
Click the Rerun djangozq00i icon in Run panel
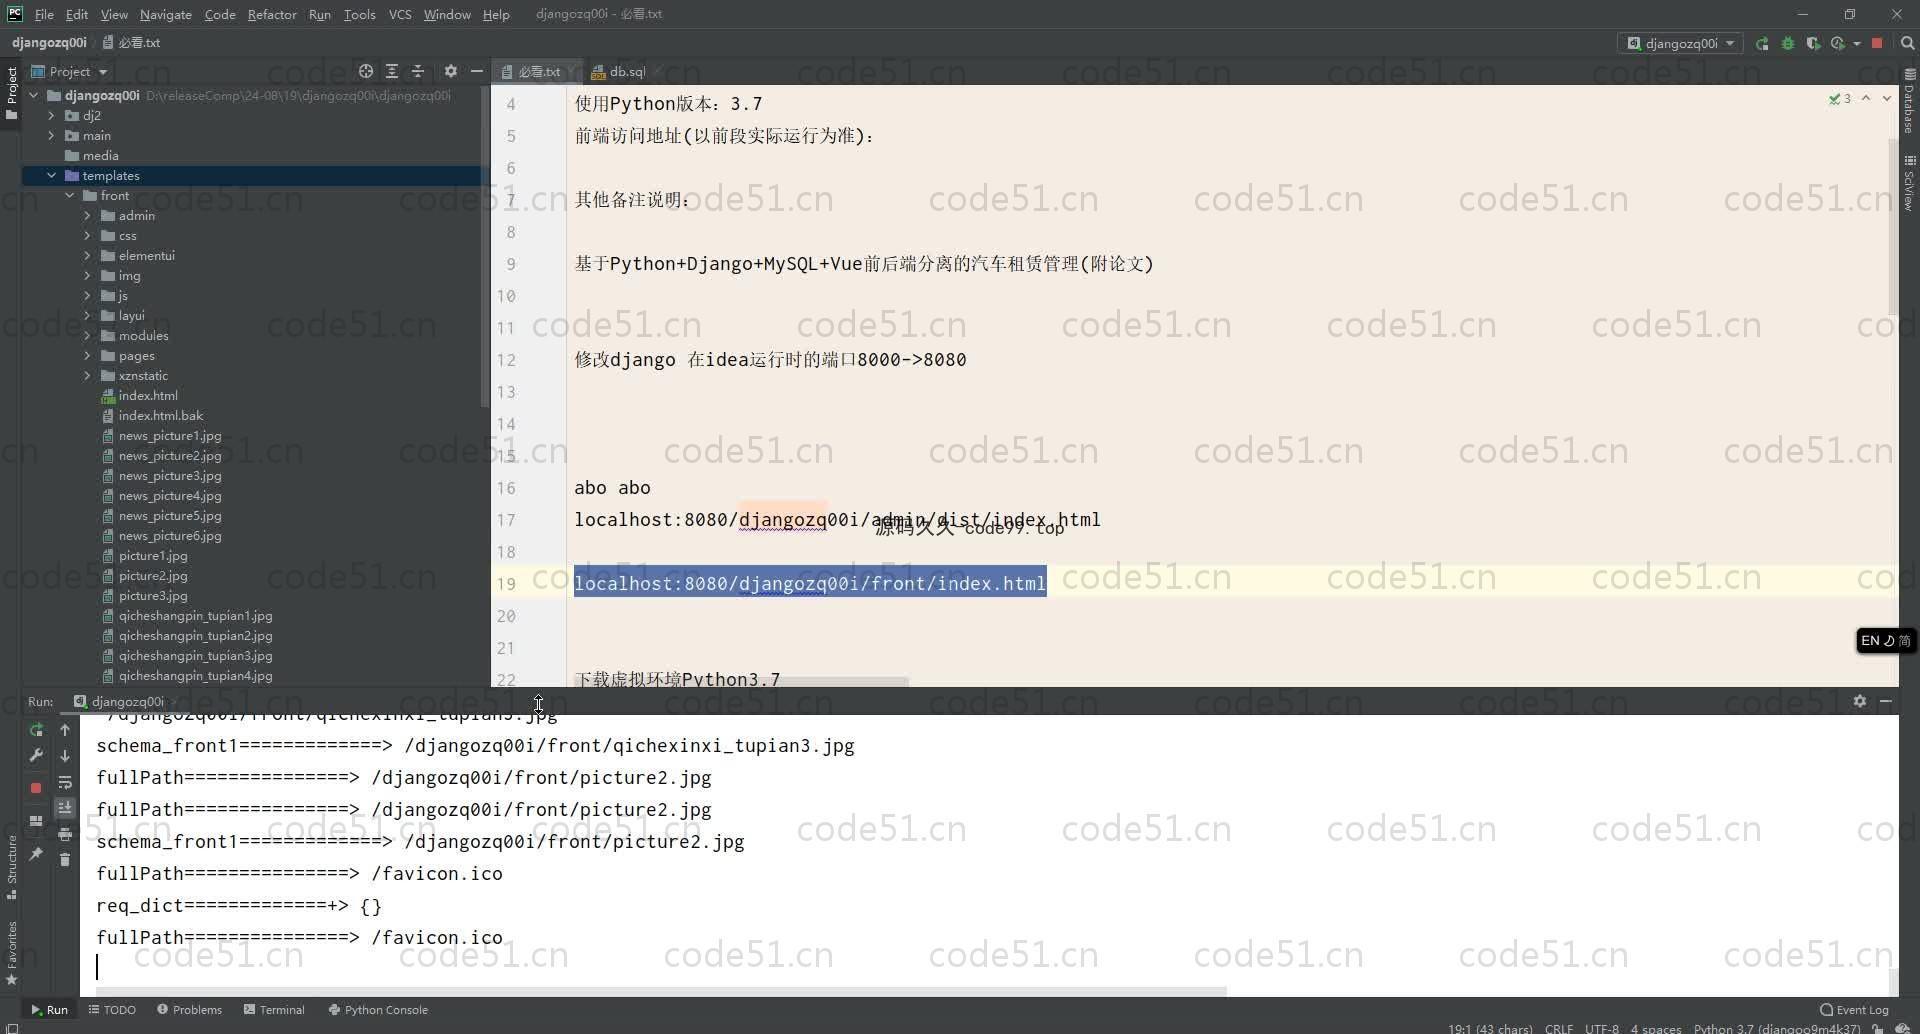(x=36, y=730)
